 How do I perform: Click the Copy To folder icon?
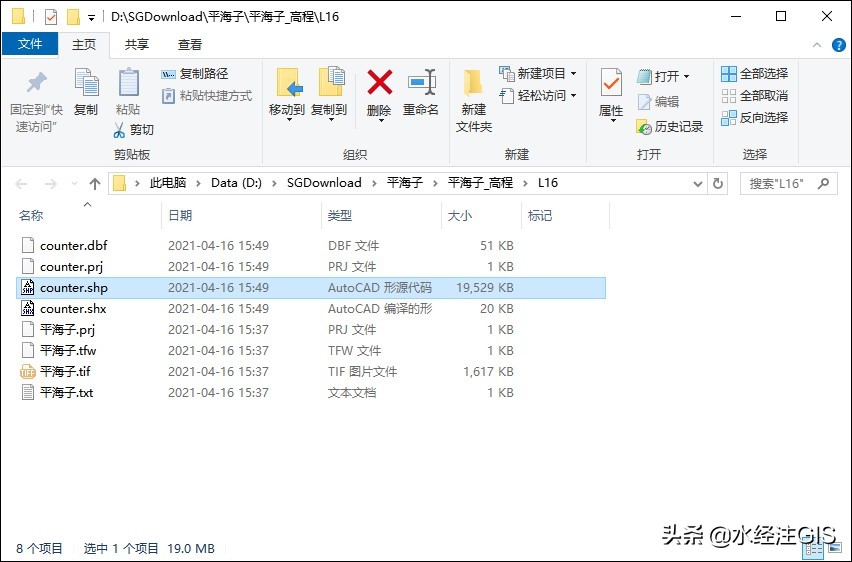pyautogui.click(x=330, y=83)
